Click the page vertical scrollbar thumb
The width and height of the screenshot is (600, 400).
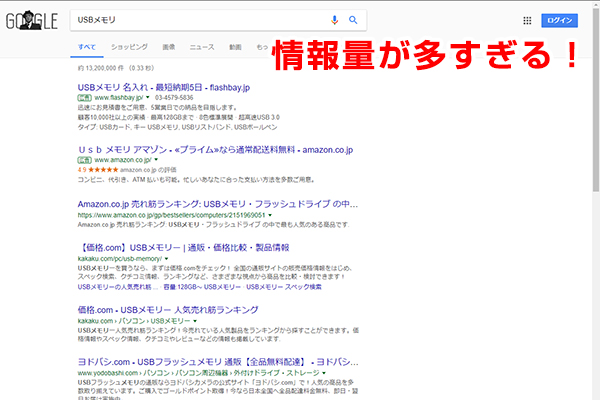pyautogui.click(x=596, y=100)
